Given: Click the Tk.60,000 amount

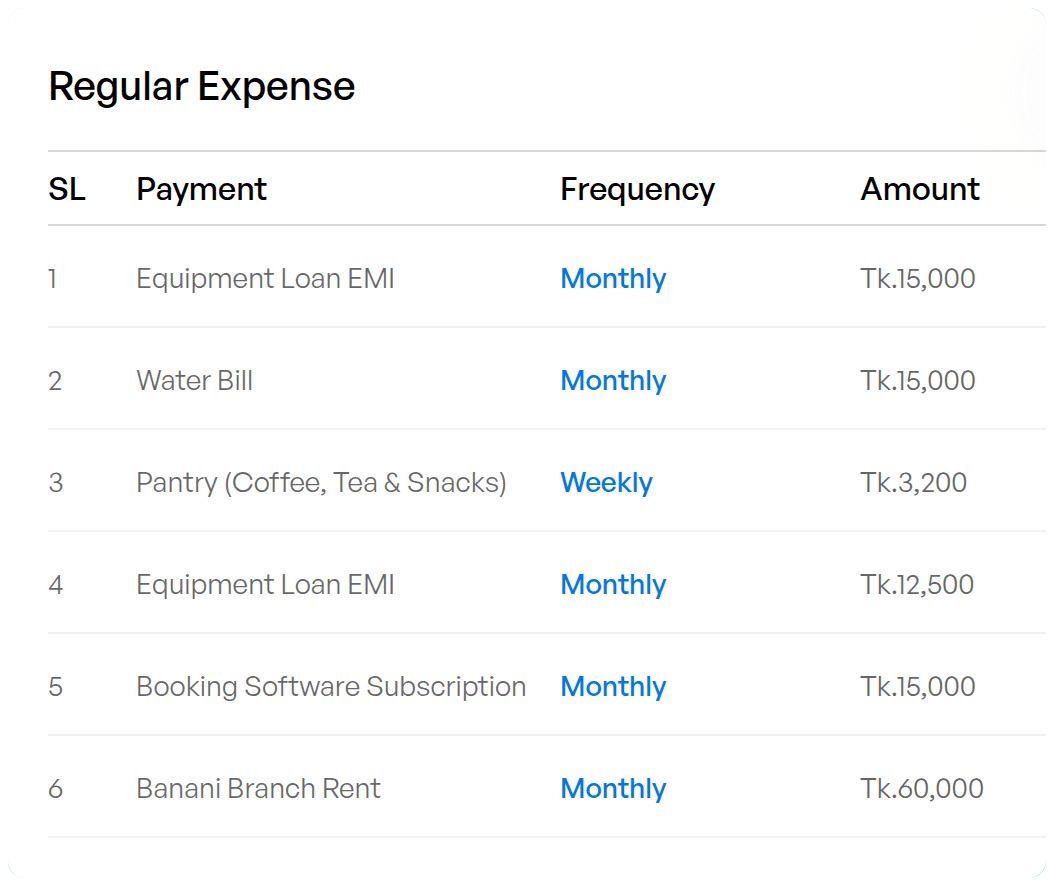Looking at the screenshot, I should coord(922,789).
